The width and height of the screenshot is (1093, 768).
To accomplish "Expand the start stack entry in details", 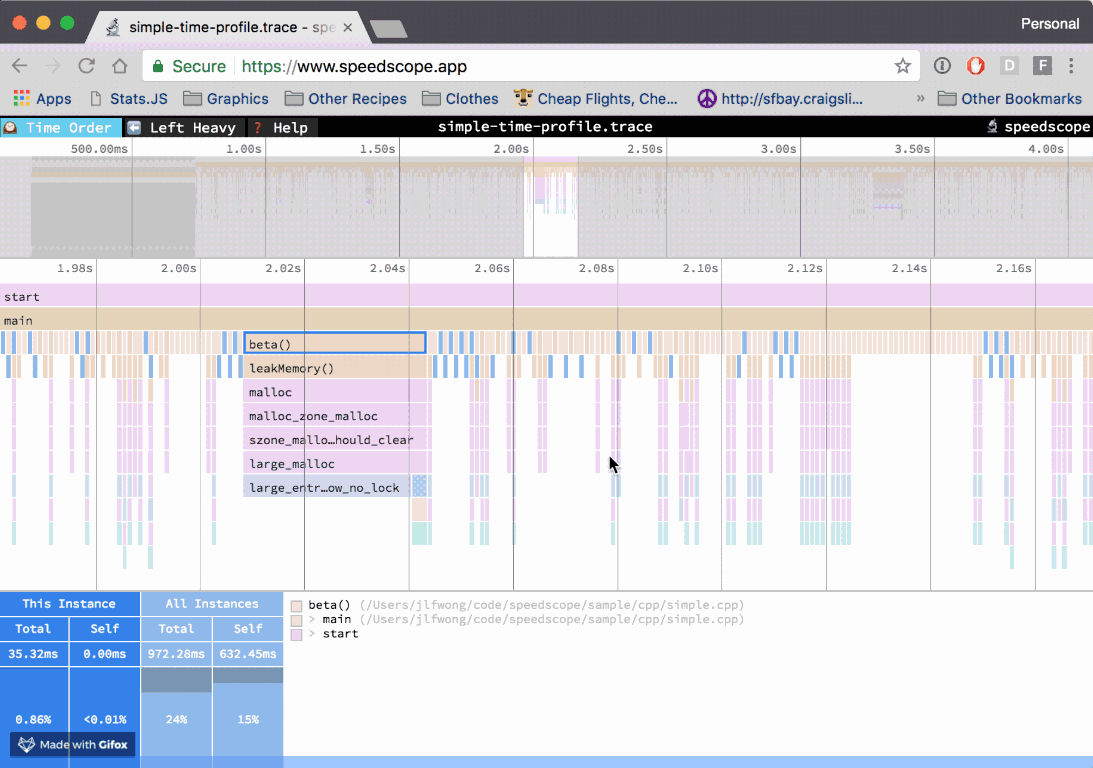I will [312, 634].
